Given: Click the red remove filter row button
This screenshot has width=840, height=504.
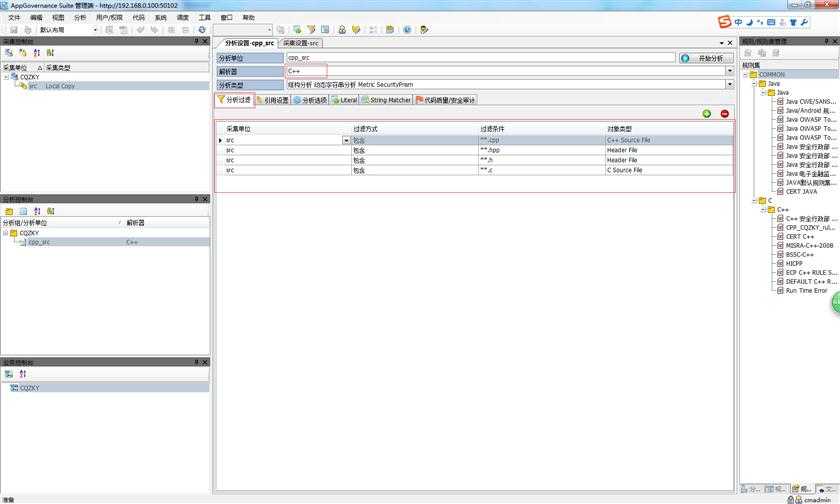Looking at the screenshot, I should coord(724,114).
